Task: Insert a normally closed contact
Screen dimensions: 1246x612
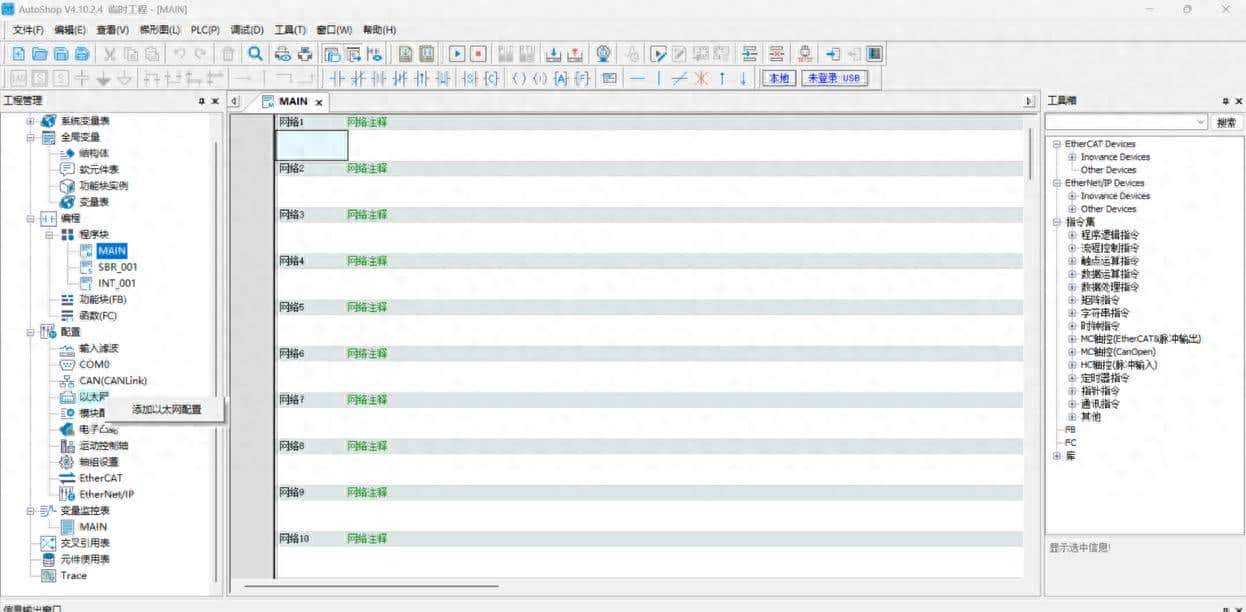Action: tap(358, 78)
